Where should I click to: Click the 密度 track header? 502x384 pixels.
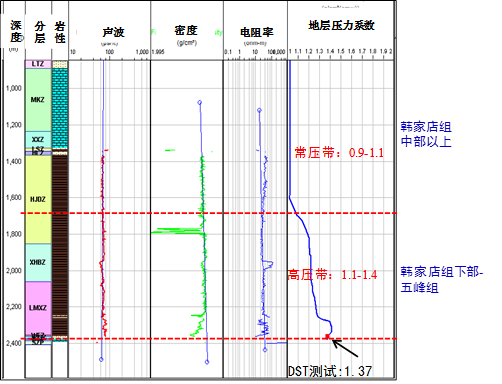186,31
